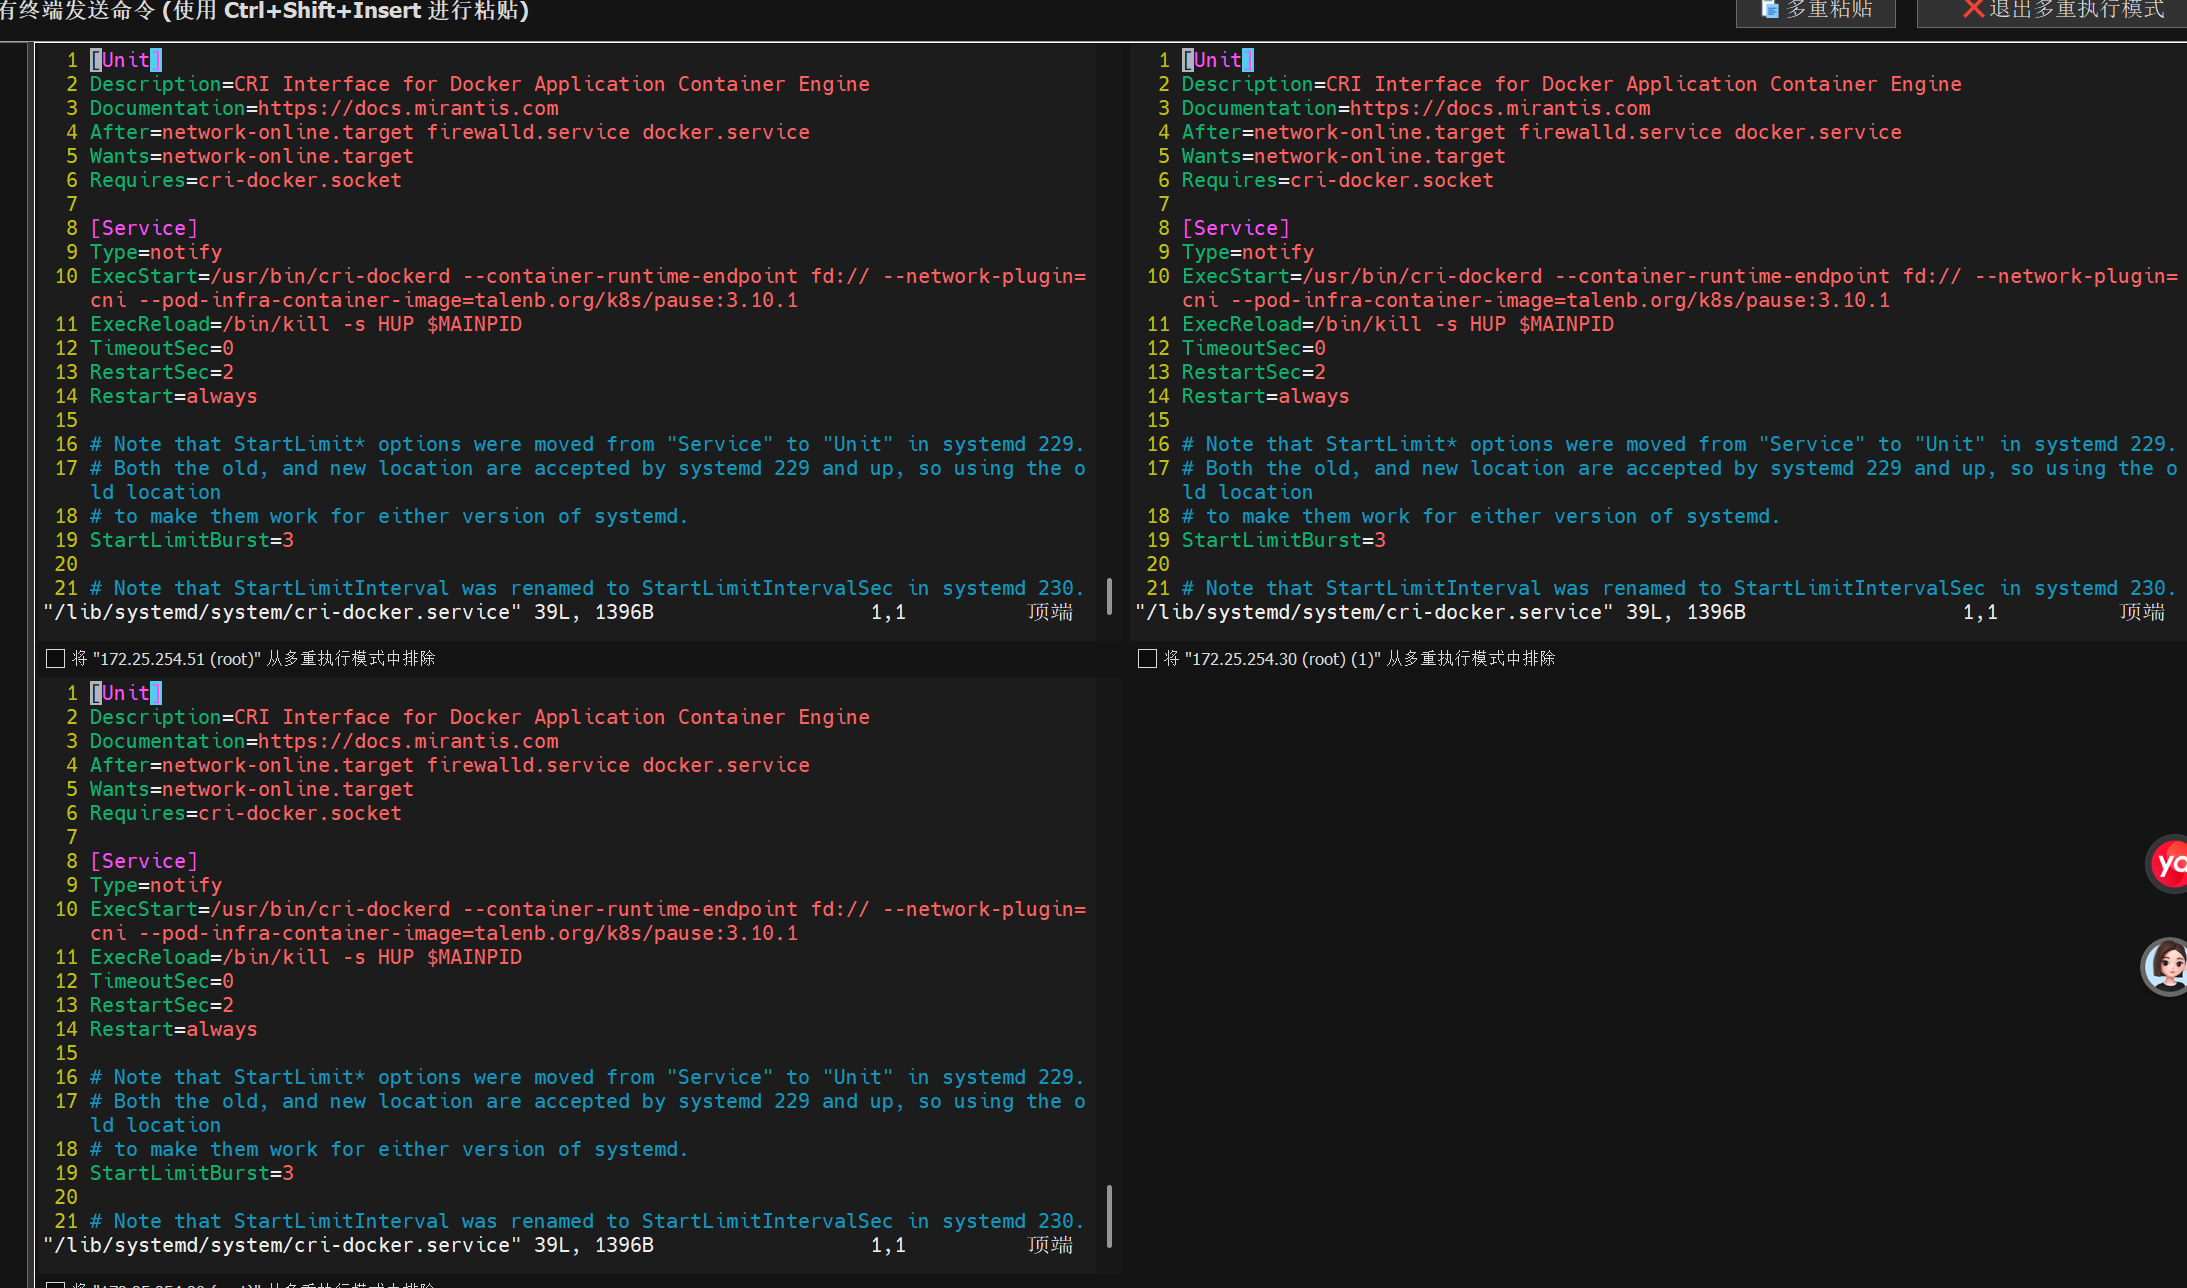Click '[Service]' in the top-right pane

tap(1236, 228)
